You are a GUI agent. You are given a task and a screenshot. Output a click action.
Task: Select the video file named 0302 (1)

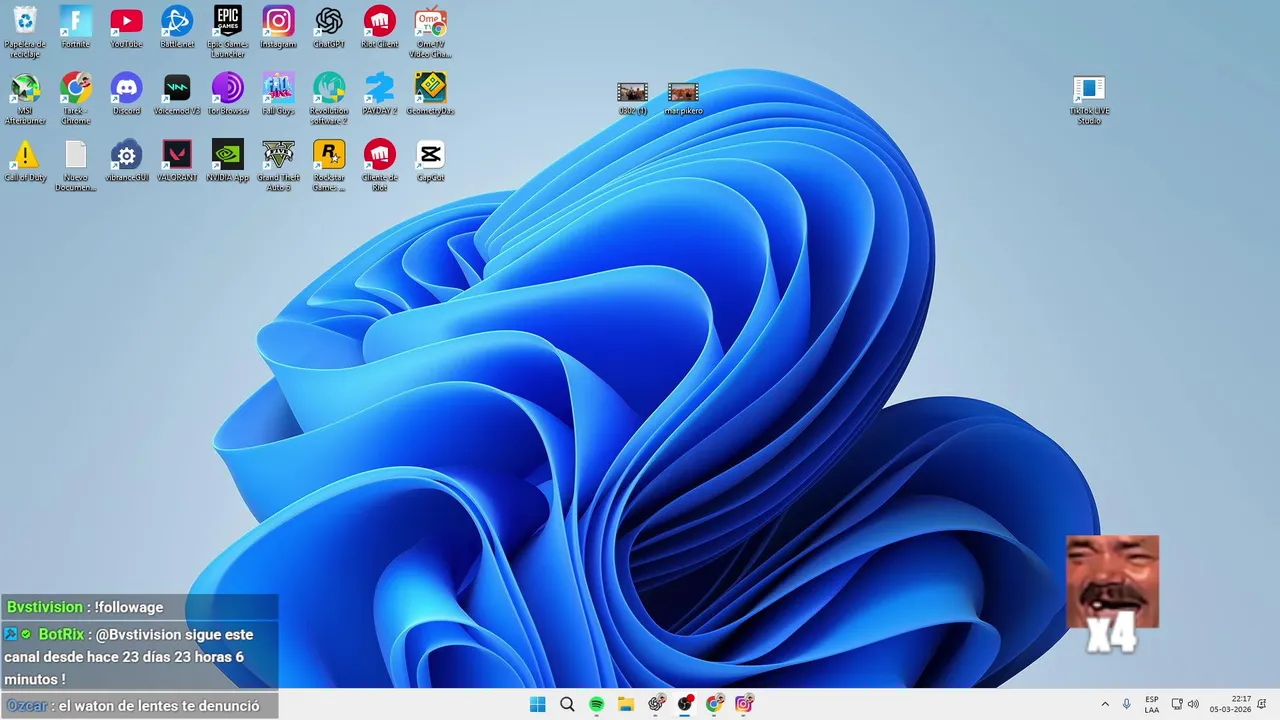click(x=633, y=98)
